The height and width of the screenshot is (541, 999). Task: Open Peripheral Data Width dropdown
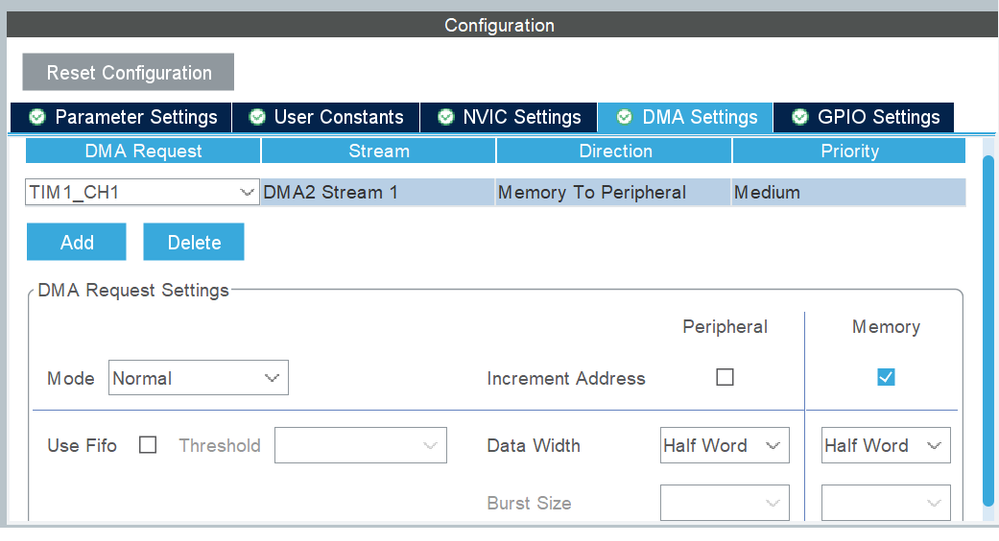tap(724, 446)
